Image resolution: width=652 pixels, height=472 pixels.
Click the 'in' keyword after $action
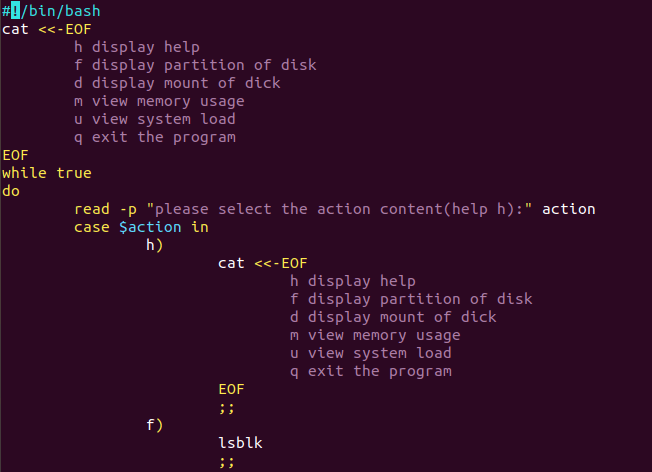point(200,227)
